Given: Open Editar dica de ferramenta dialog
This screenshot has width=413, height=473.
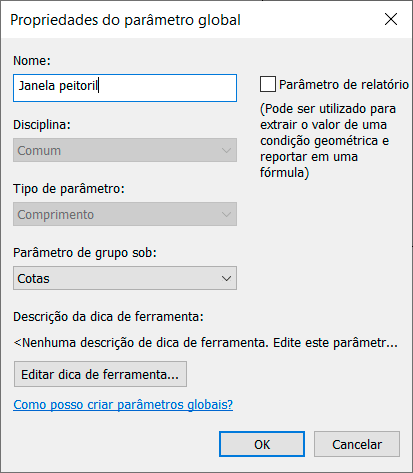Looking at the screenshot, I should (100, 374).
